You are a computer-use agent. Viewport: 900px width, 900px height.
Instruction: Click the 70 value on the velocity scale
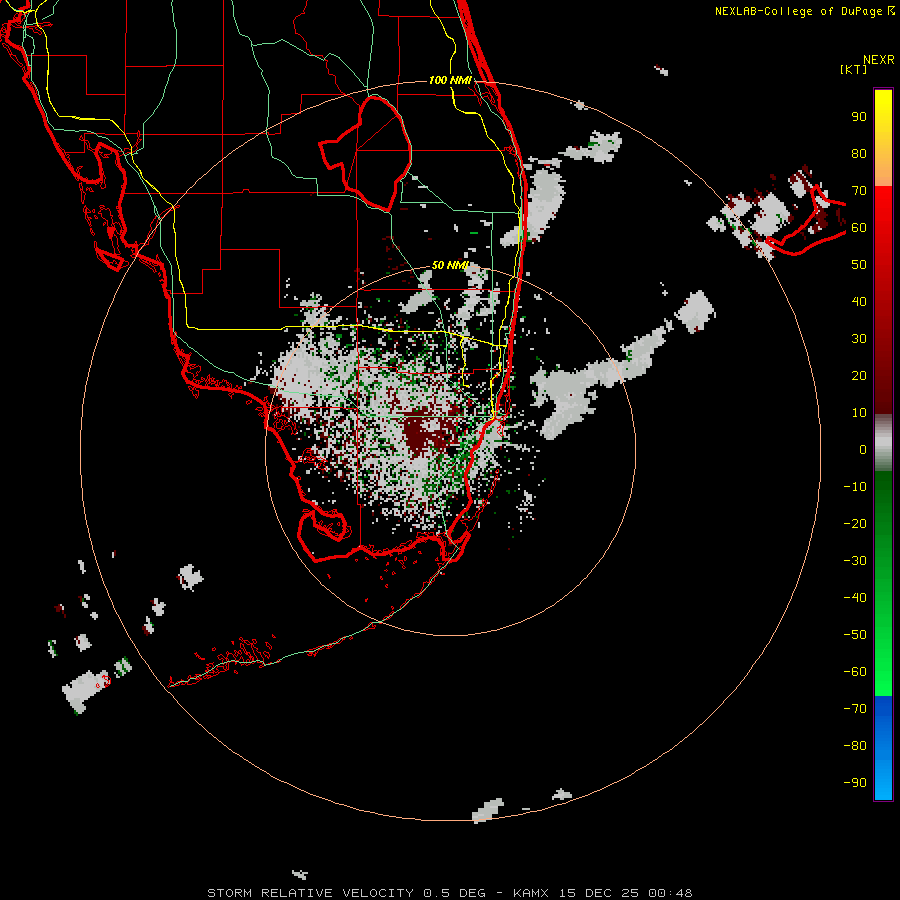(859, 191)
